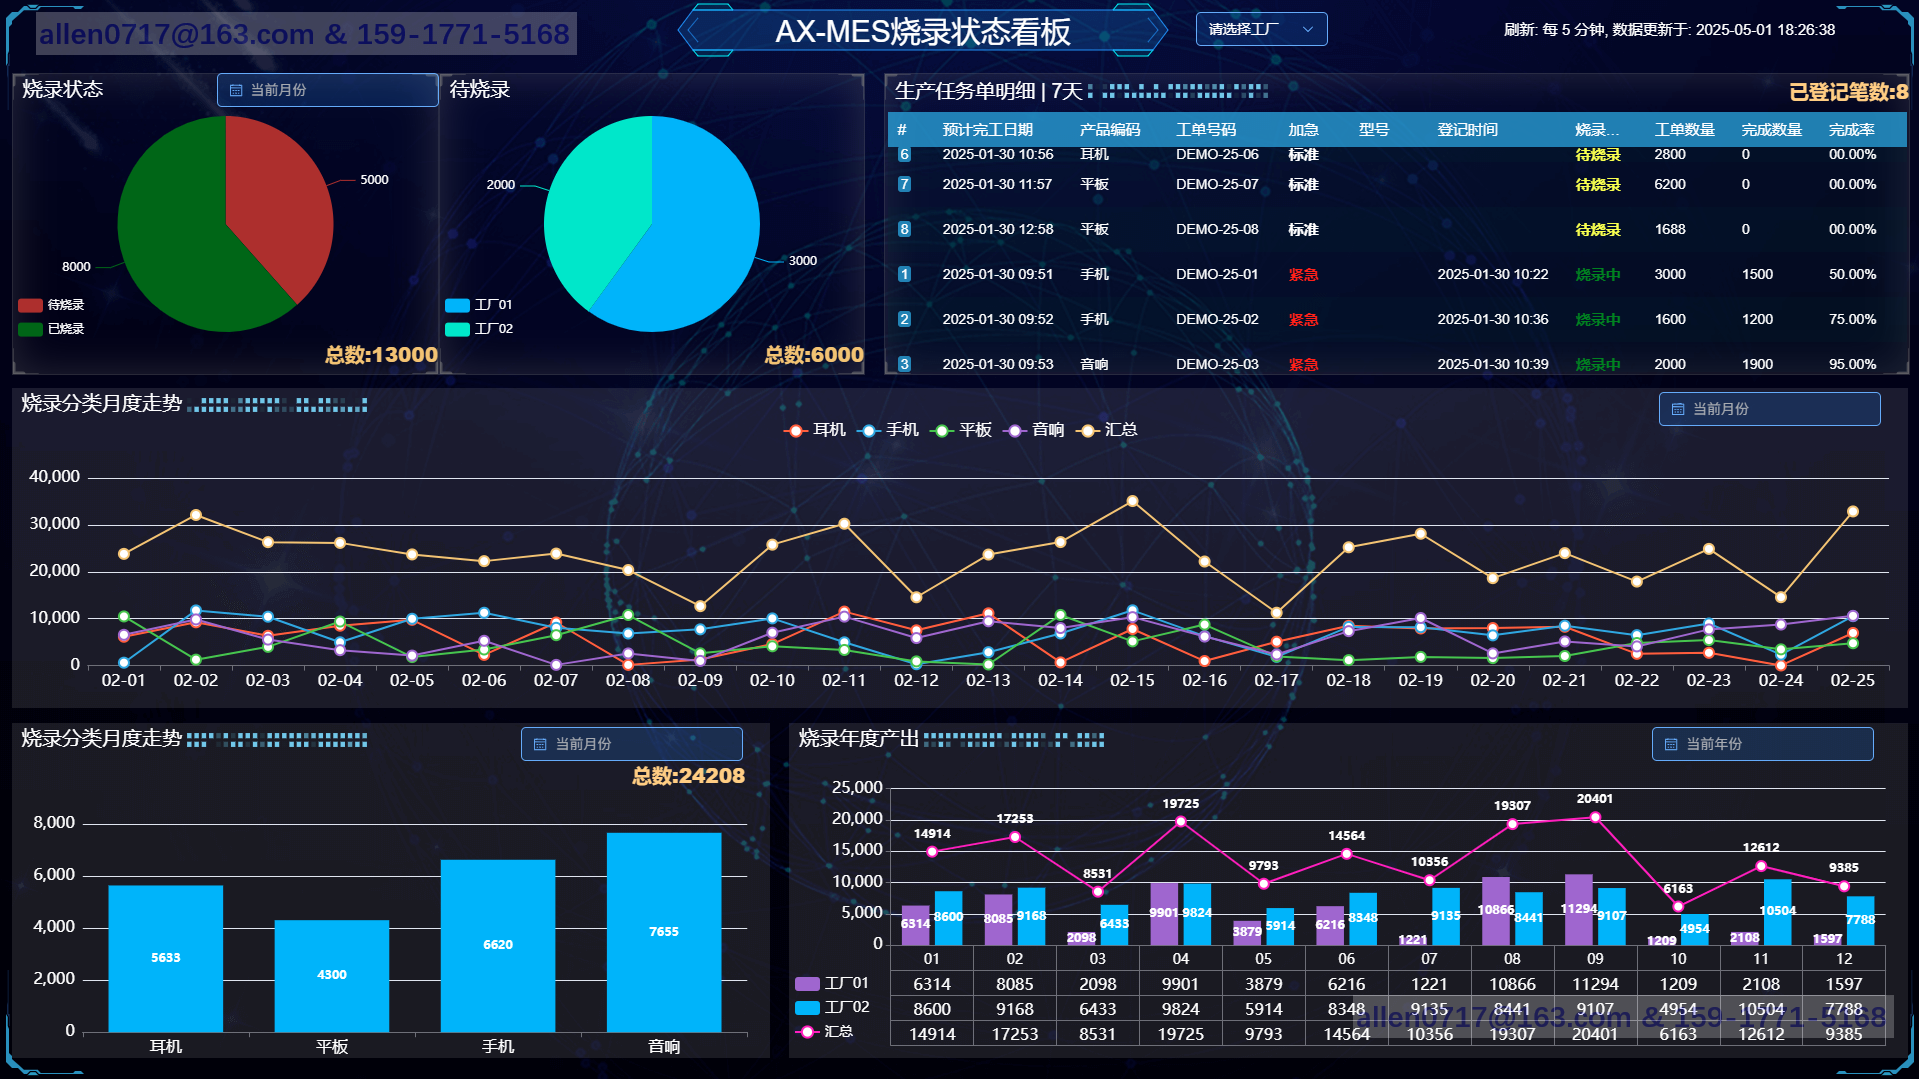
Task: Click the AX-MES烧录状态看板 title banner
Action: pyautogui.click(x=923, y=31)
